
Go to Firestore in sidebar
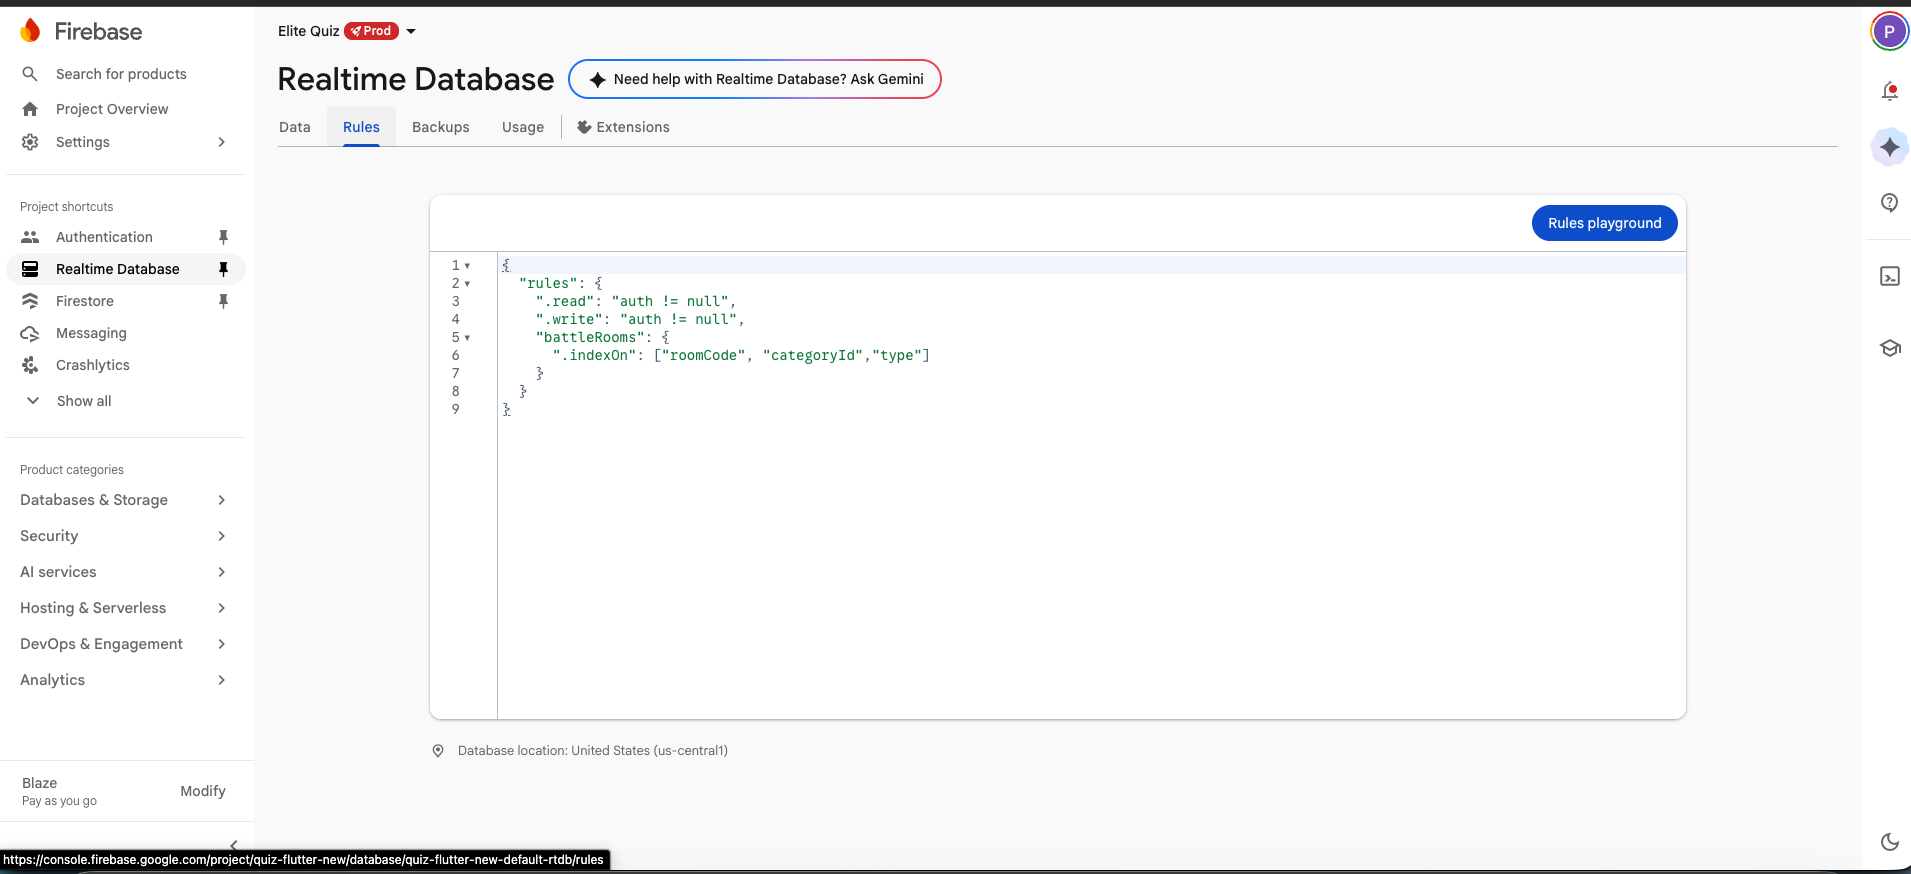pos(85,301)
